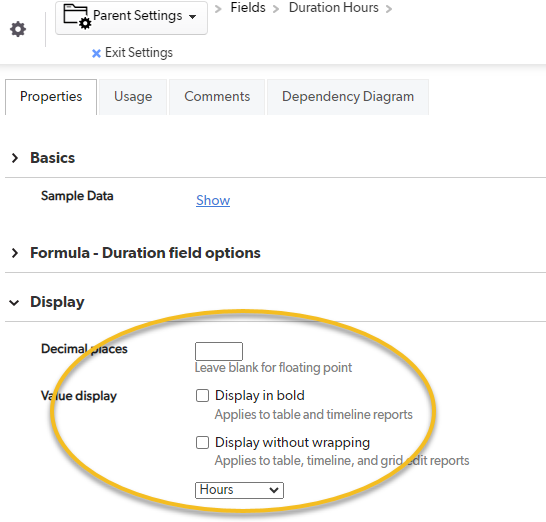Screen dimensions: 546x522
Task: Click the breadcrumb arrow after Fields
Action: pyautogui.click(x=276, y=9)
